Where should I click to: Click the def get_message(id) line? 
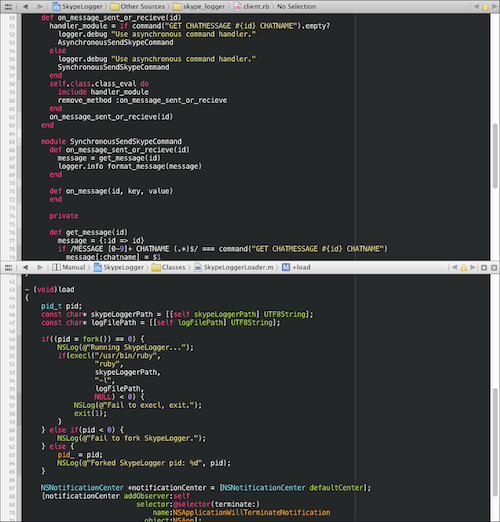tap(88, 232)
